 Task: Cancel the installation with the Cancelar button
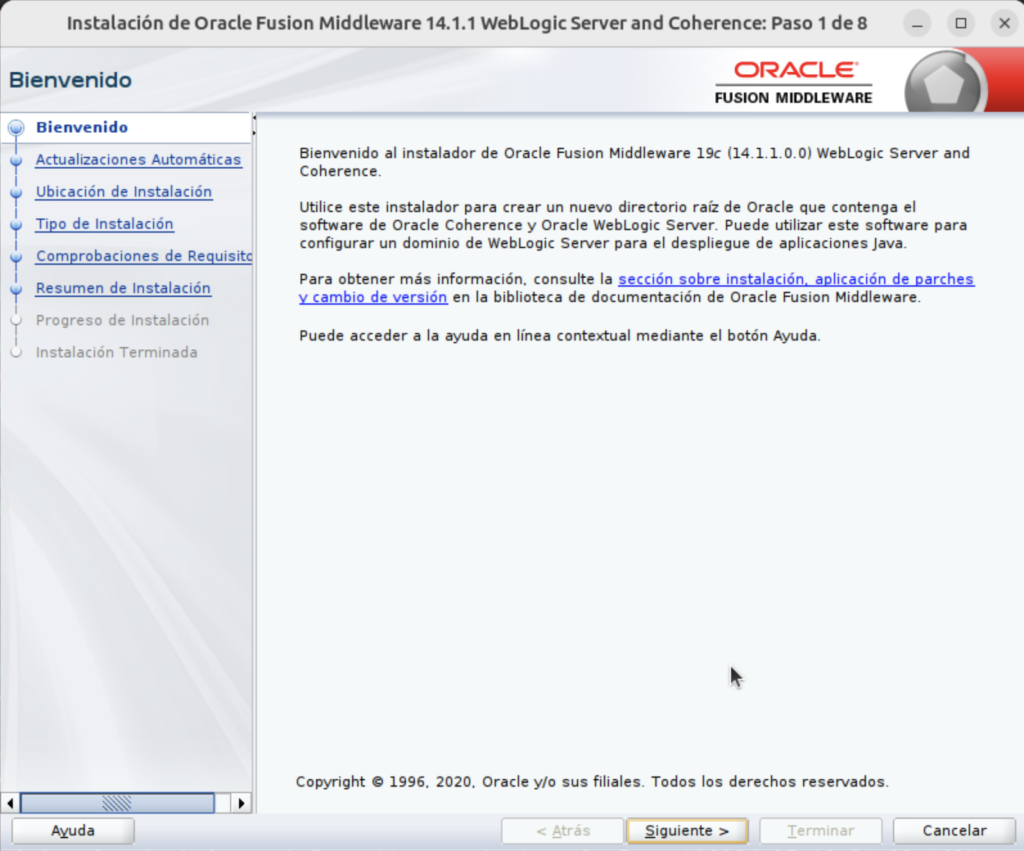point(952,830)
